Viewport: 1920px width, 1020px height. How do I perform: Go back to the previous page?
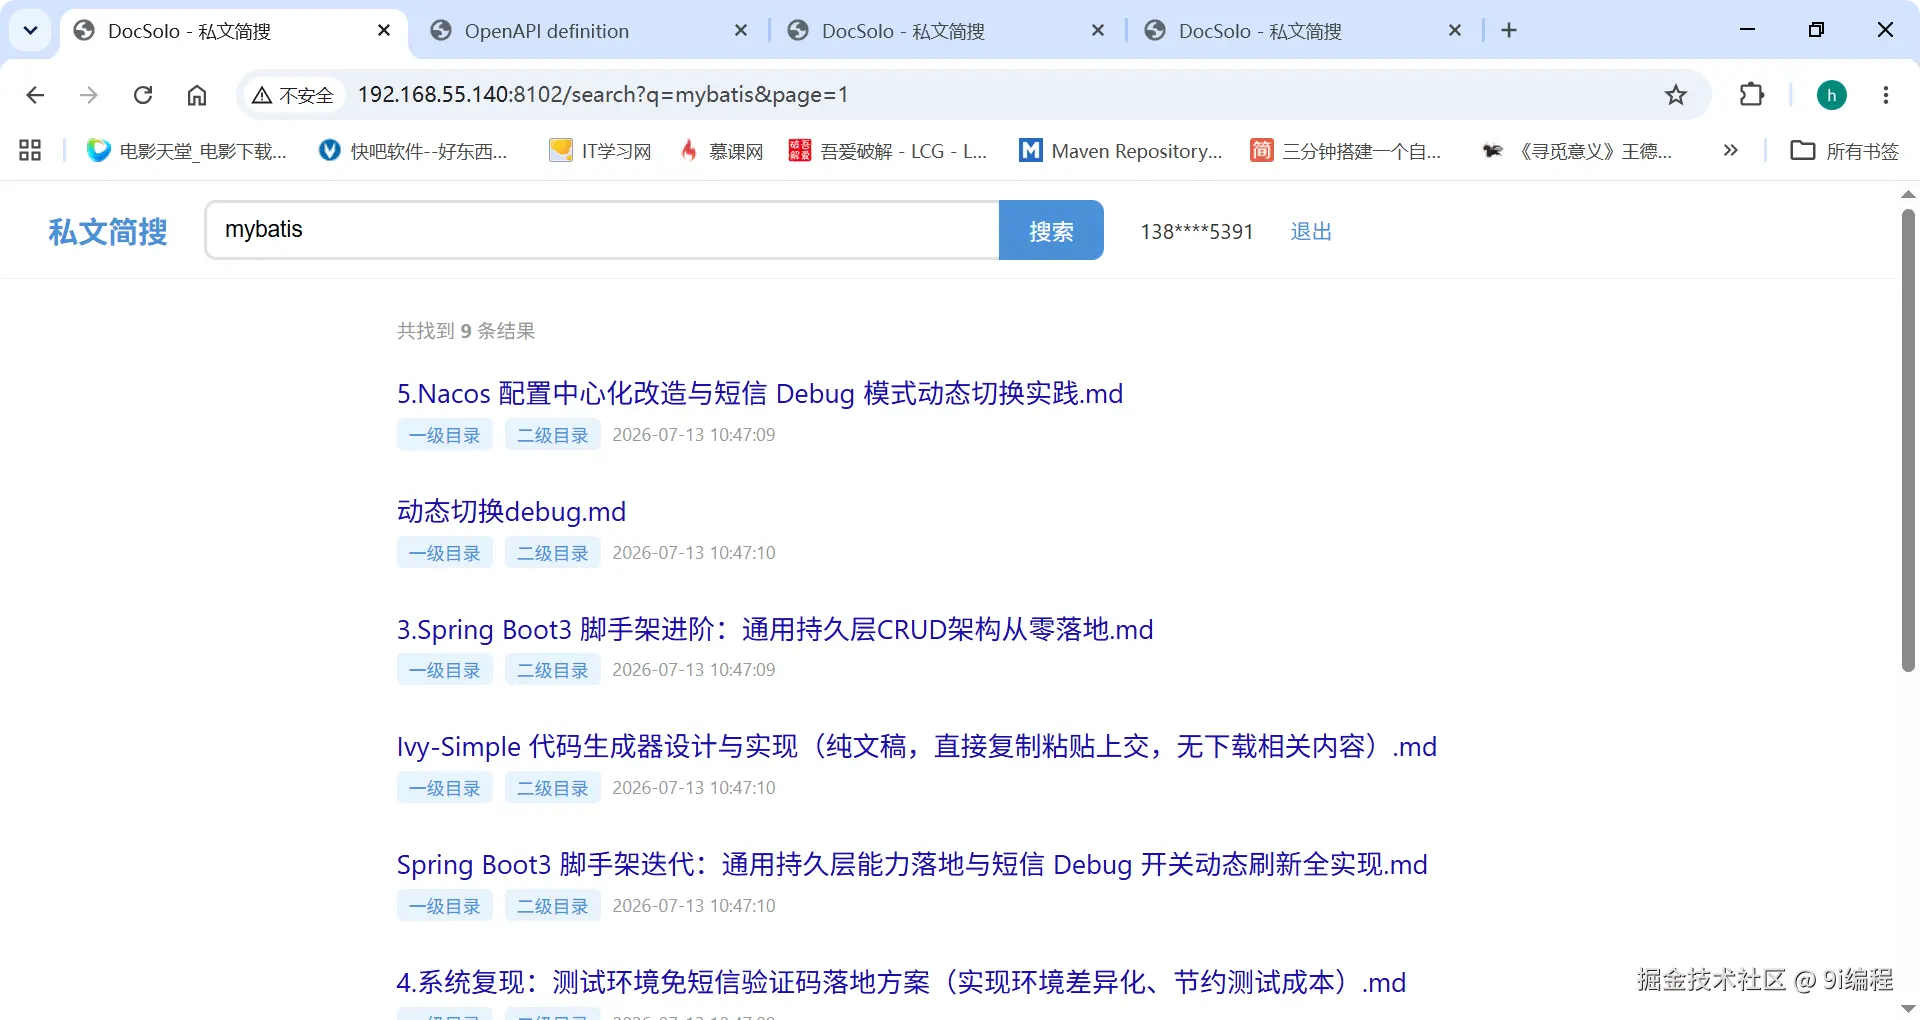(35, 95)
